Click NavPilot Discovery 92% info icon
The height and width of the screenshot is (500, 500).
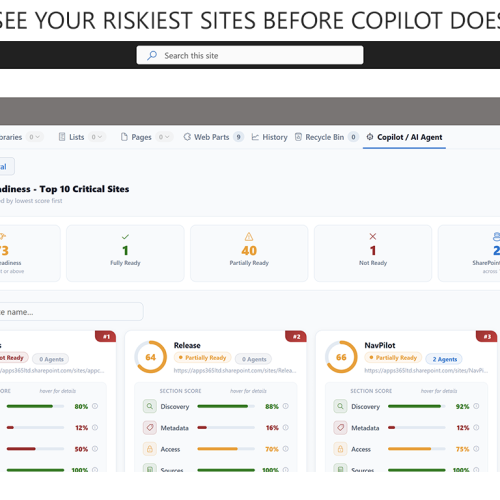pos(476,406)
